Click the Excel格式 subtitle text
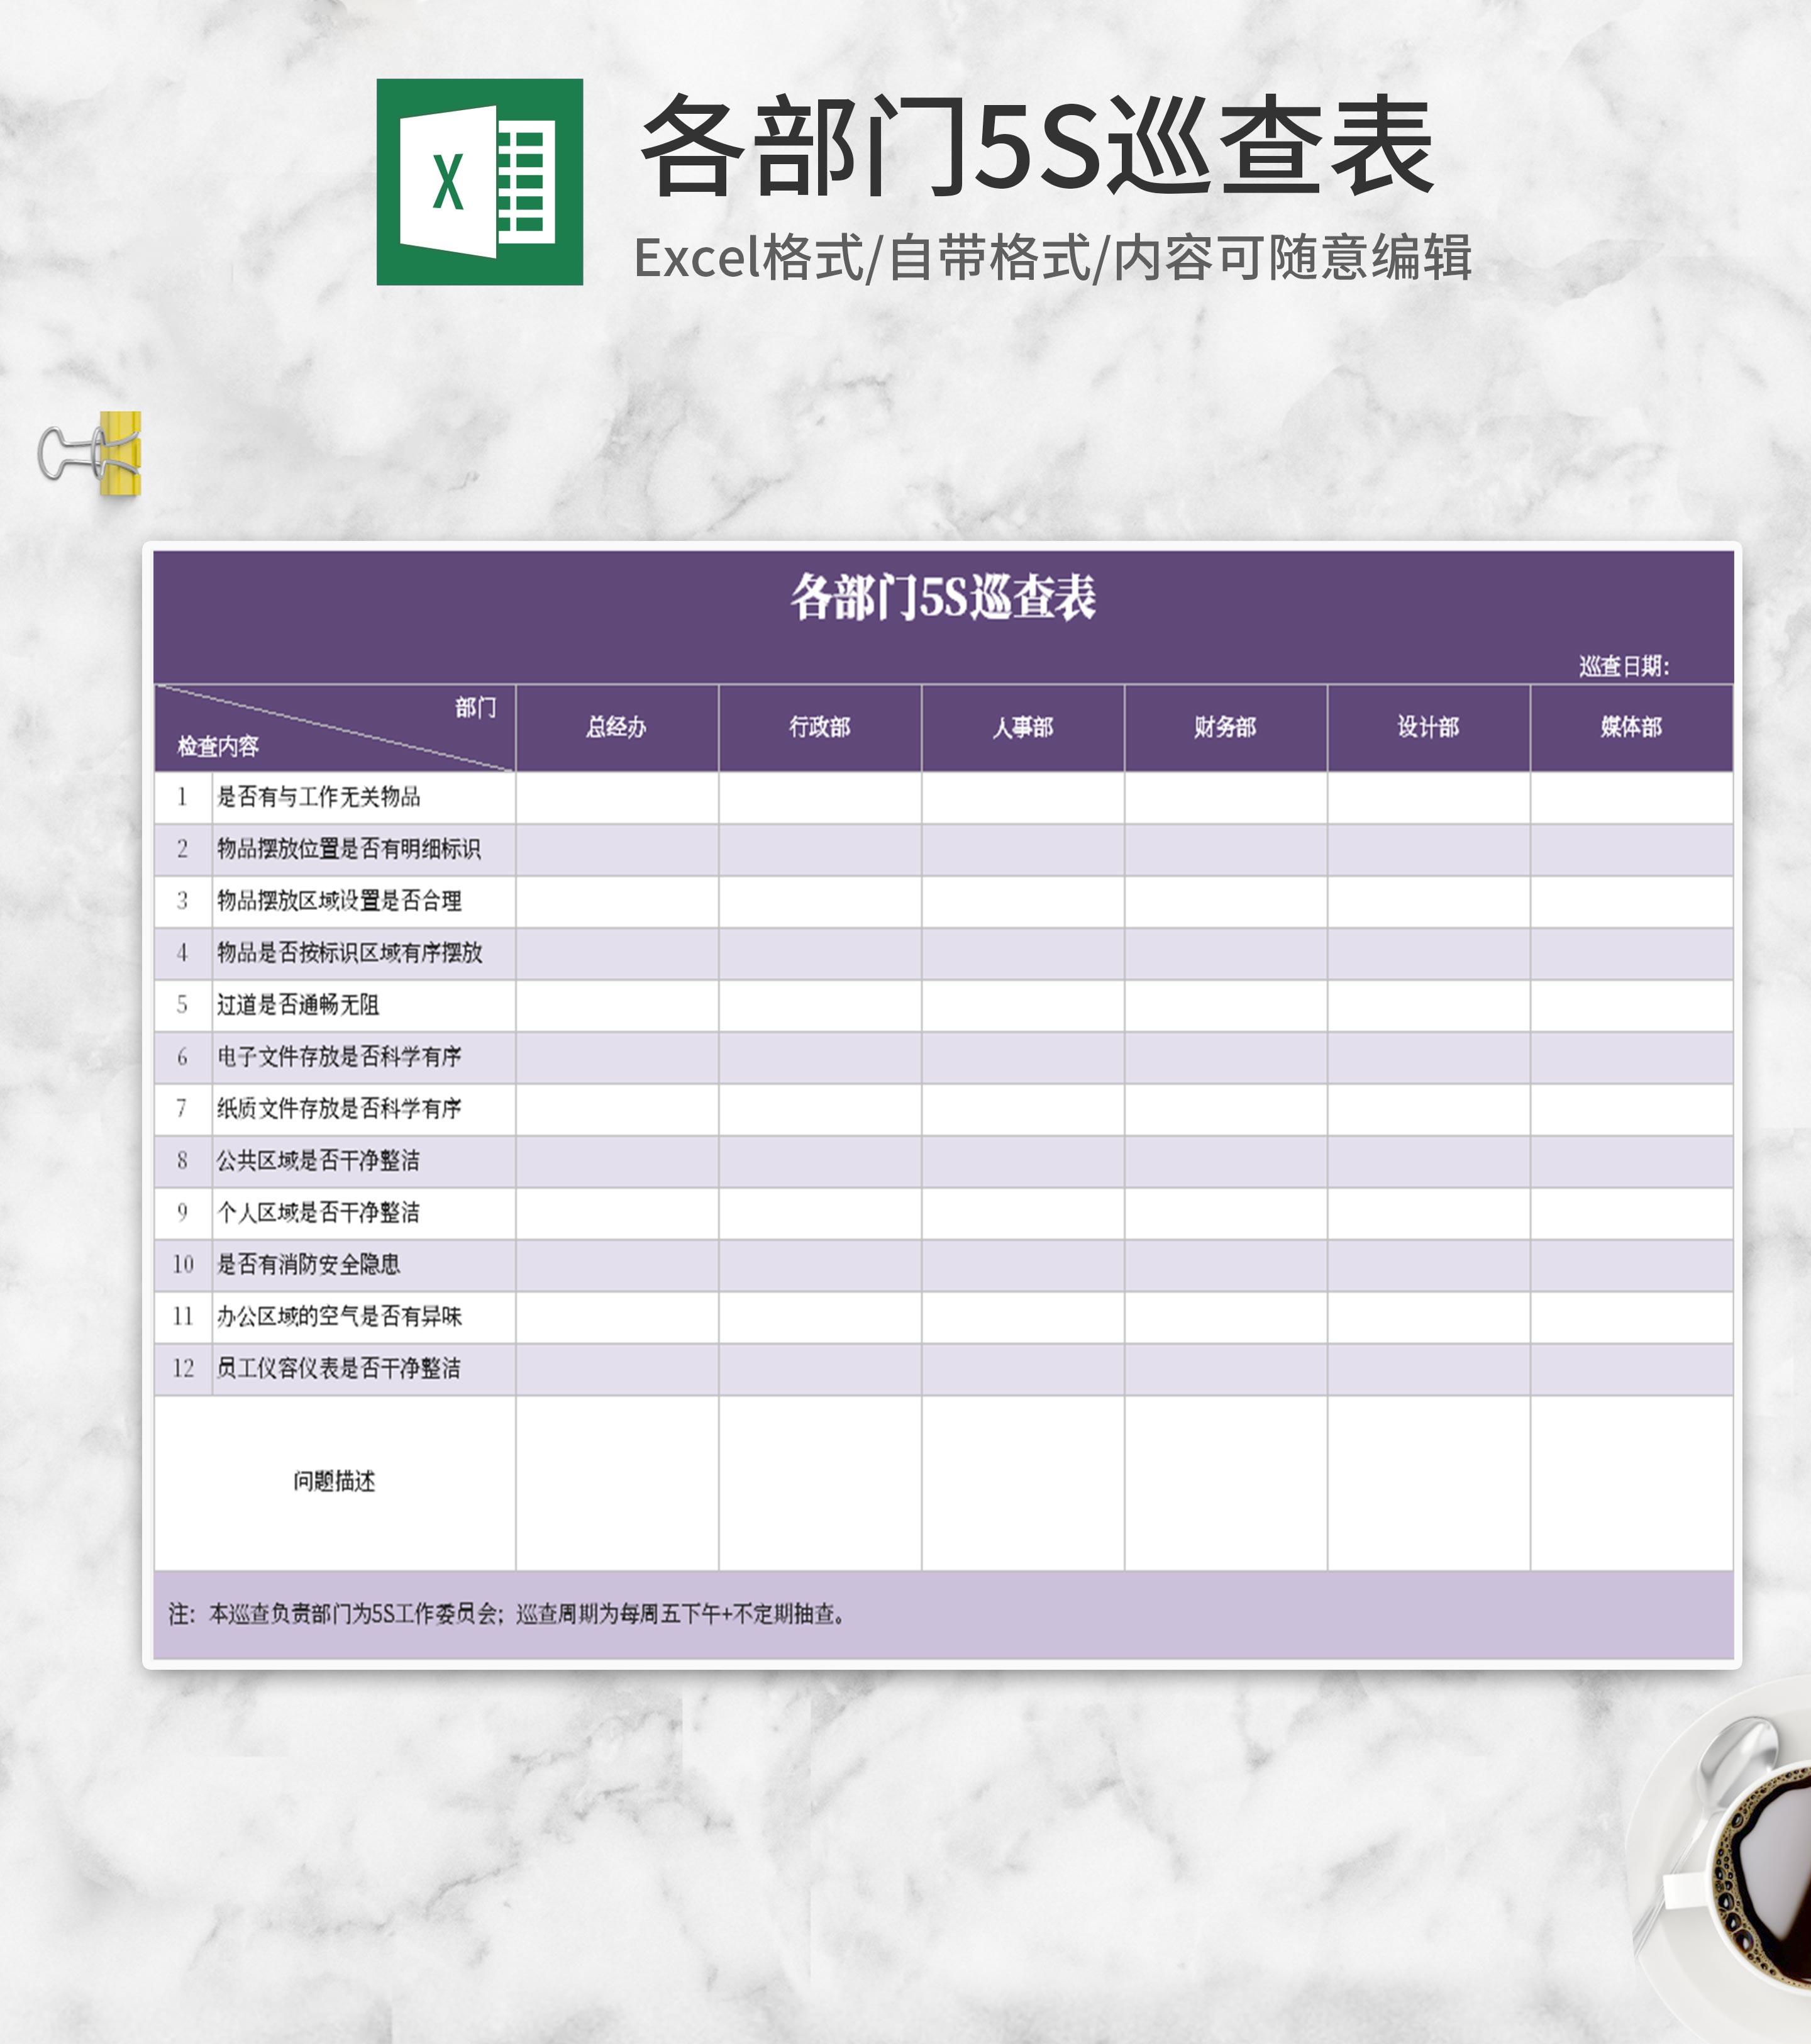The image size is (1811, 2044). [x=1052, y=258]
